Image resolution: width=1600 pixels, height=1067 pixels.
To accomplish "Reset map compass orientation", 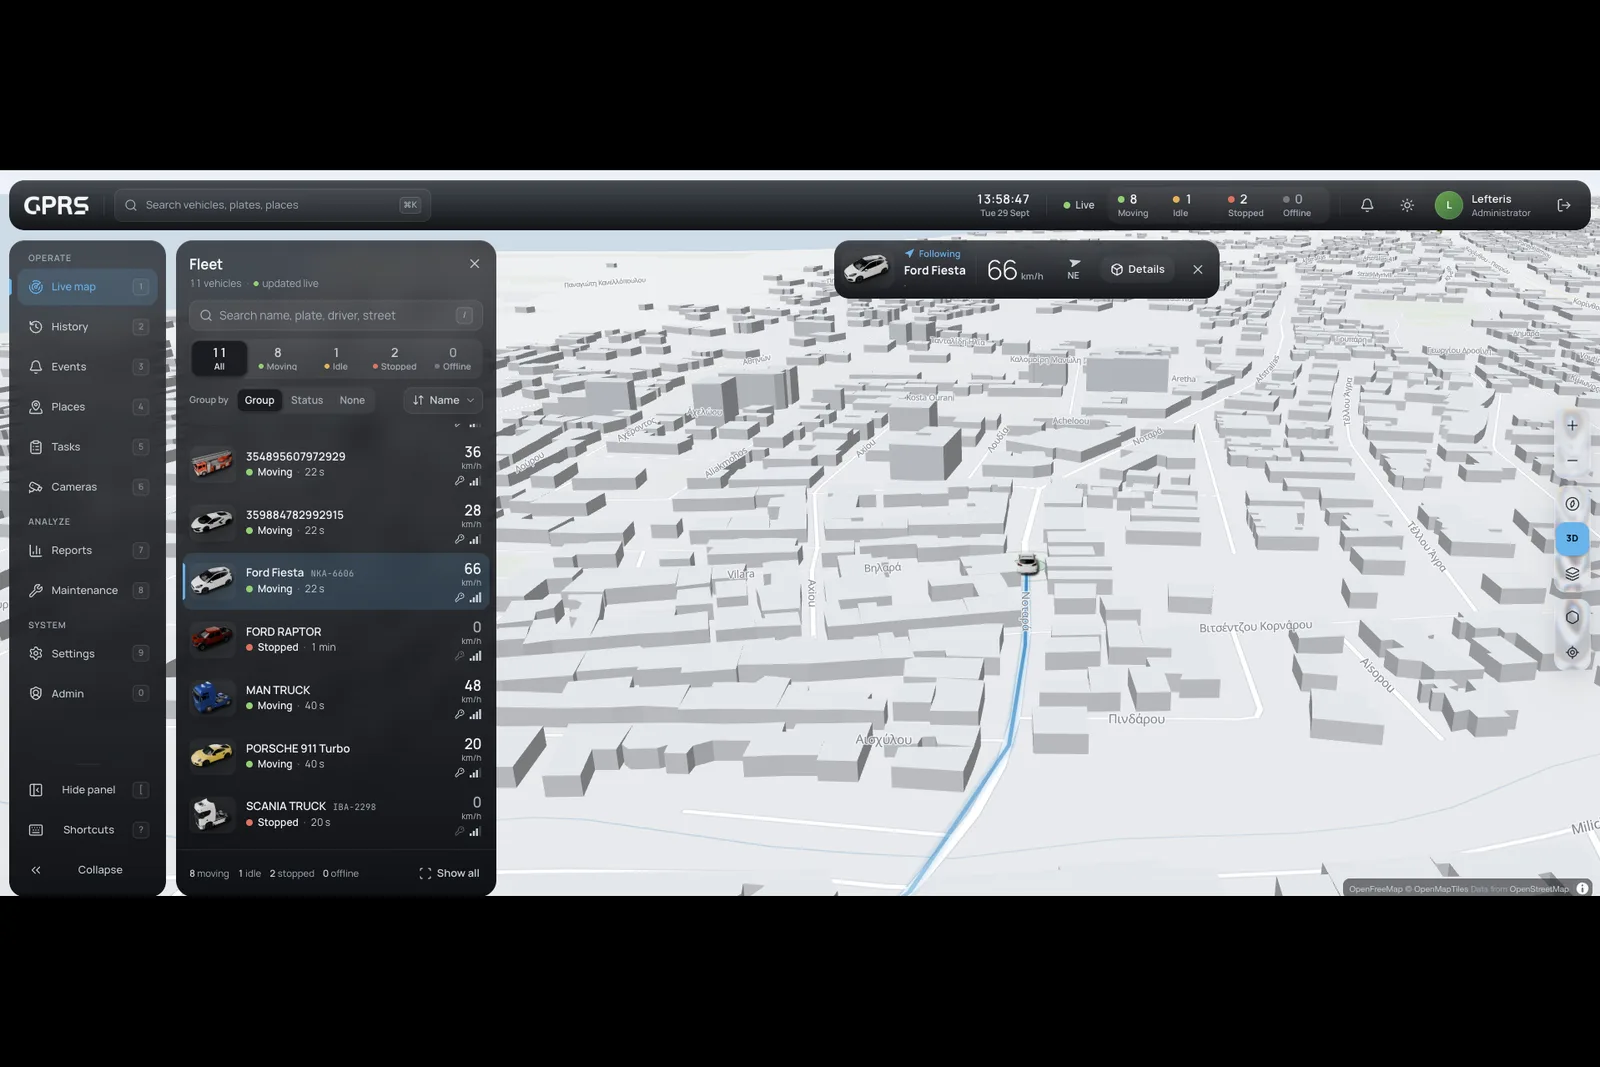I will 1572,504.
